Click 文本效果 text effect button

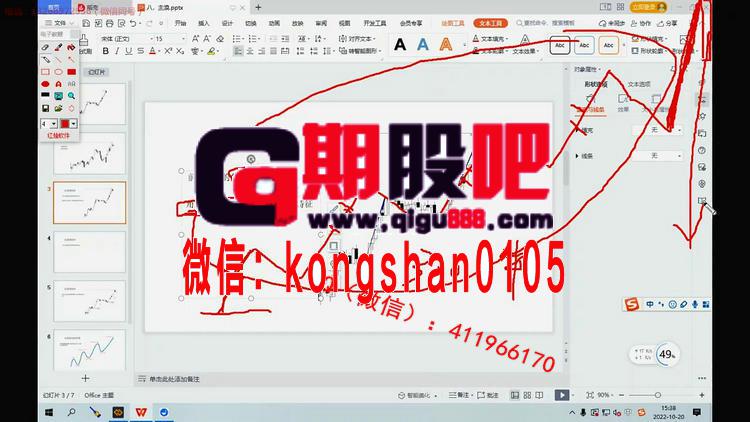(x=525, y=51)
